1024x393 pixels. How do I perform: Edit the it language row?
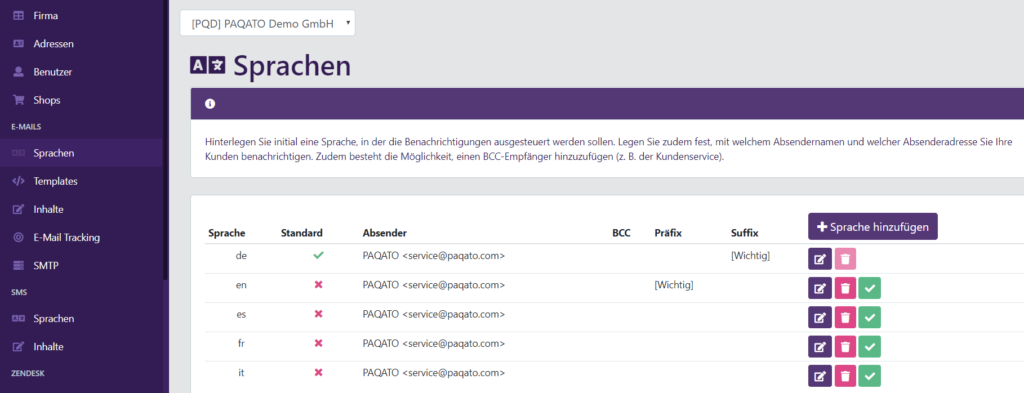(x=820, y=376)
